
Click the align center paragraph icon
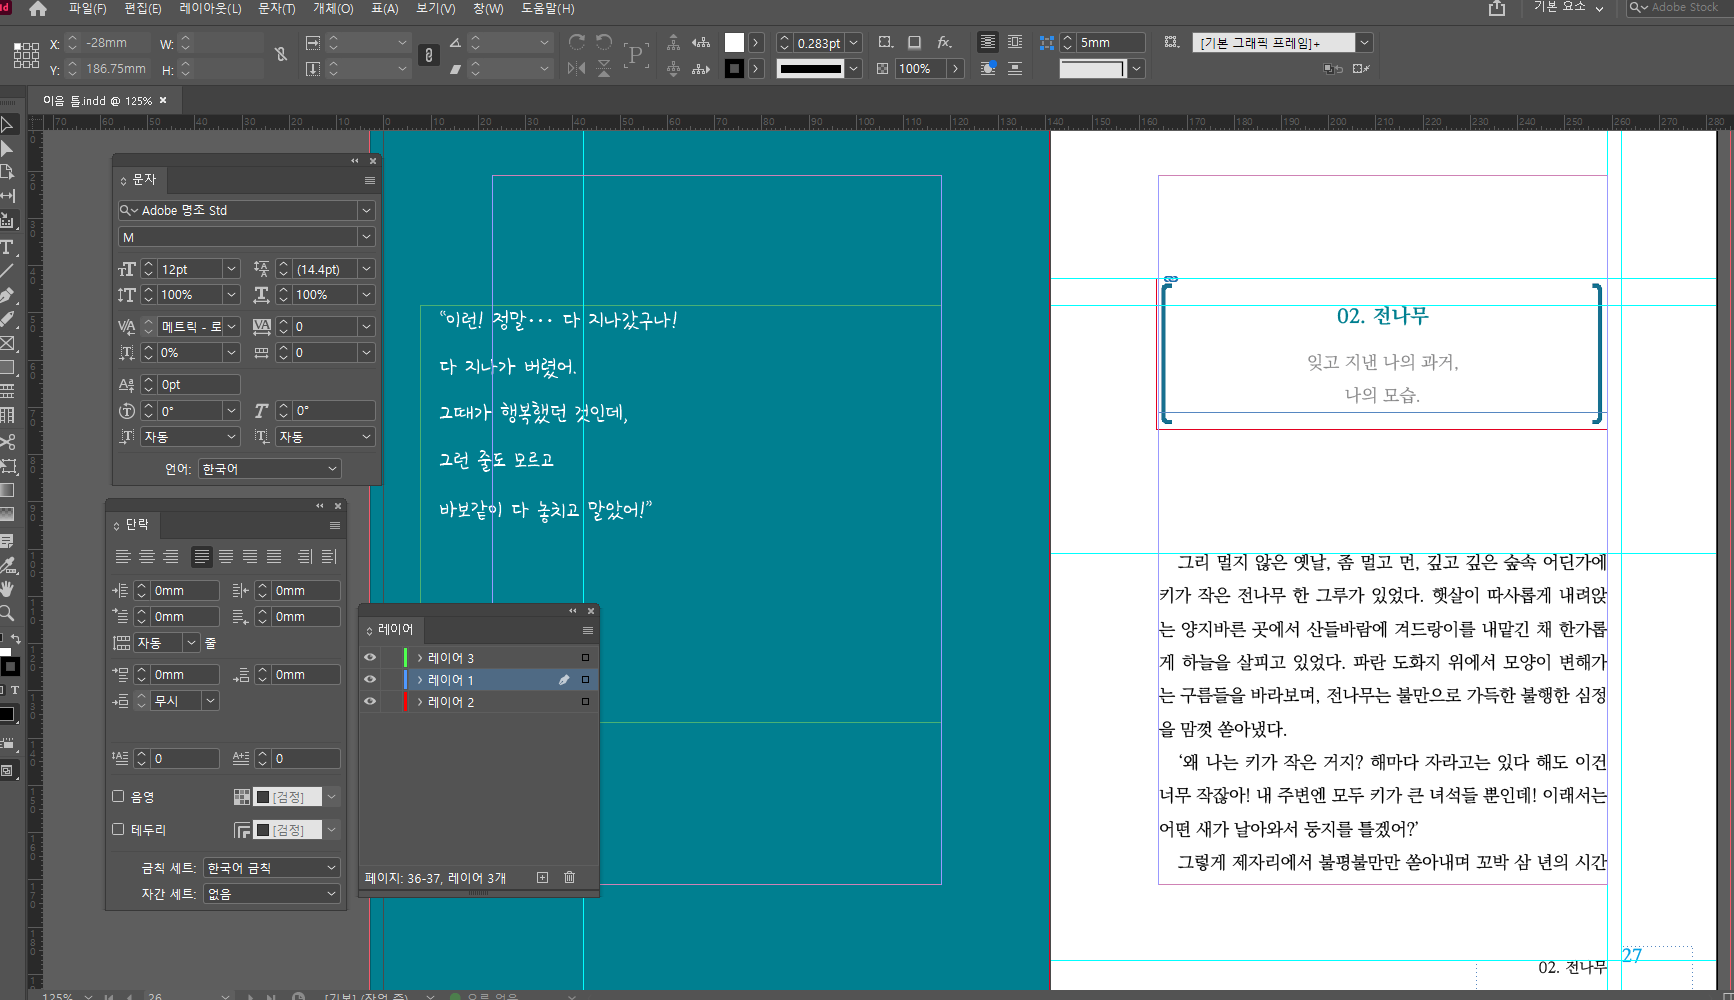coord(147,557)
